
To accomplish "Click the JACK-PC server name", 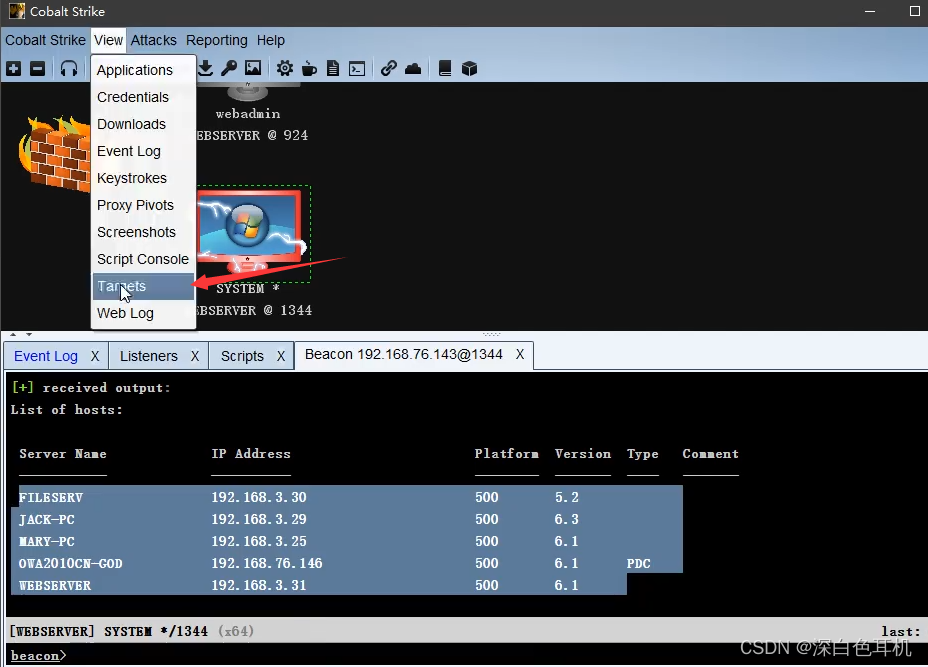I will [x=47, y=520].
